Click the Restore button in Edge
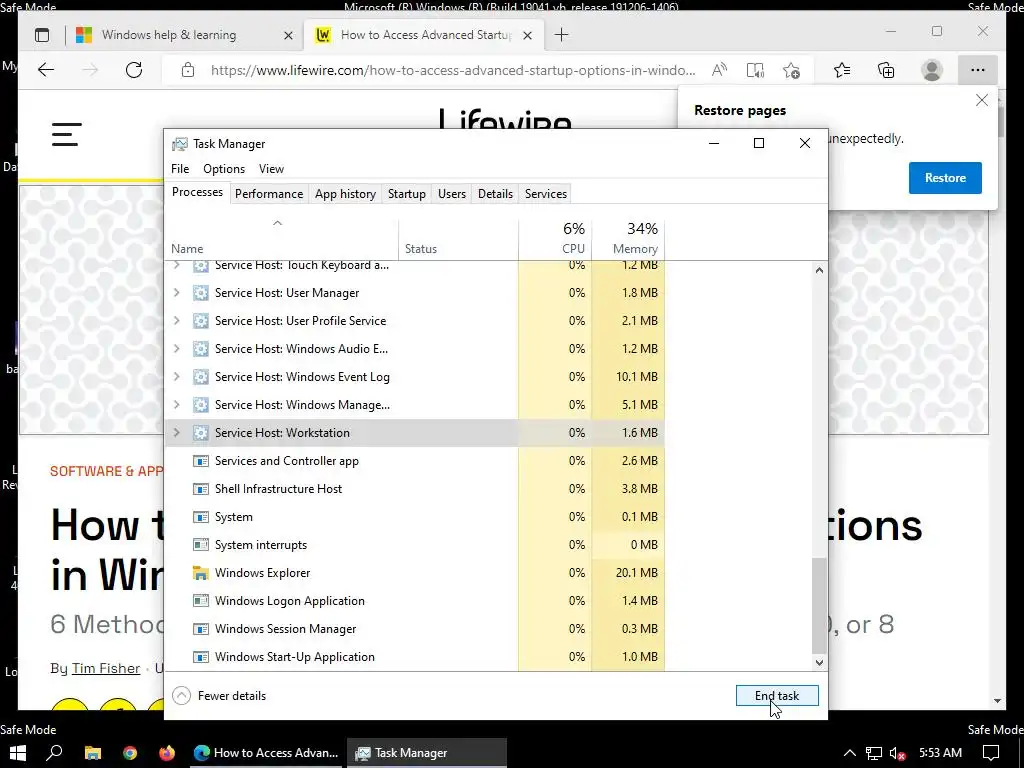The image size is (1024, 768). 945,178
